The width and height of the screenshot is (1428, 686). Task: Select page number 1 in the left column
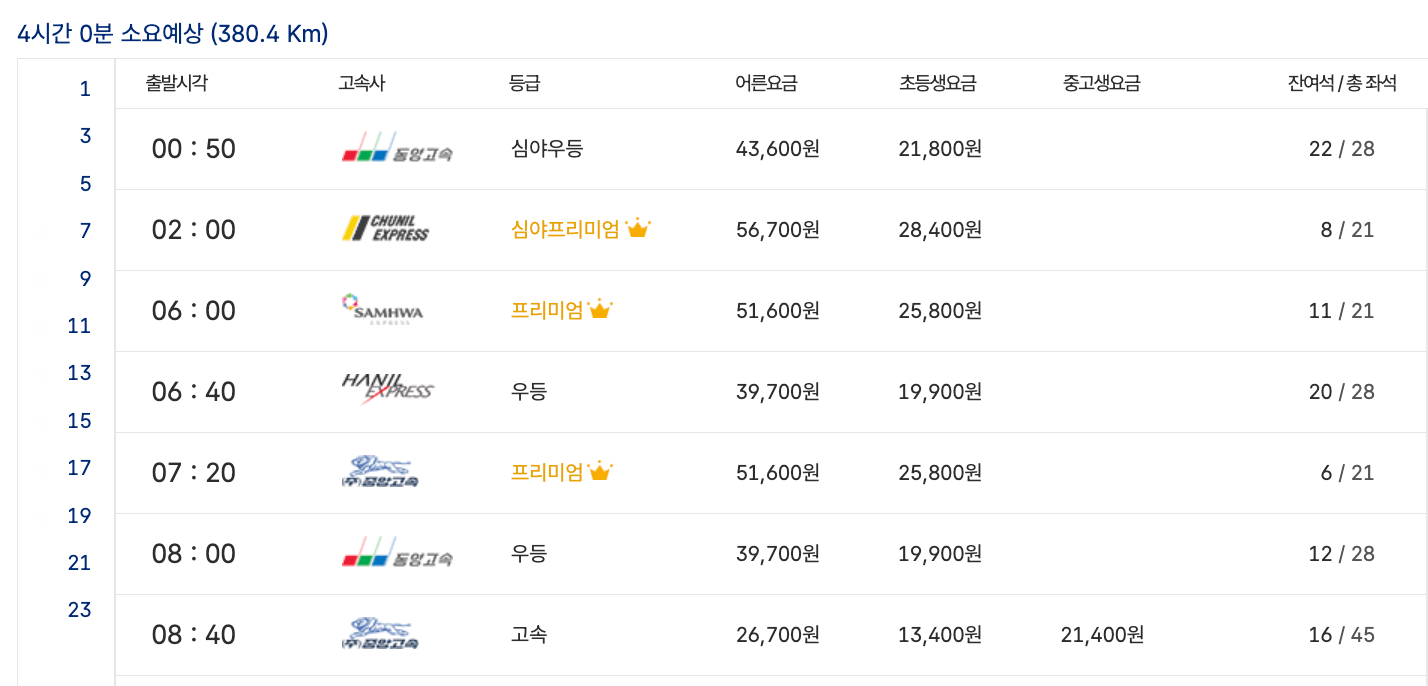[85, 88]
